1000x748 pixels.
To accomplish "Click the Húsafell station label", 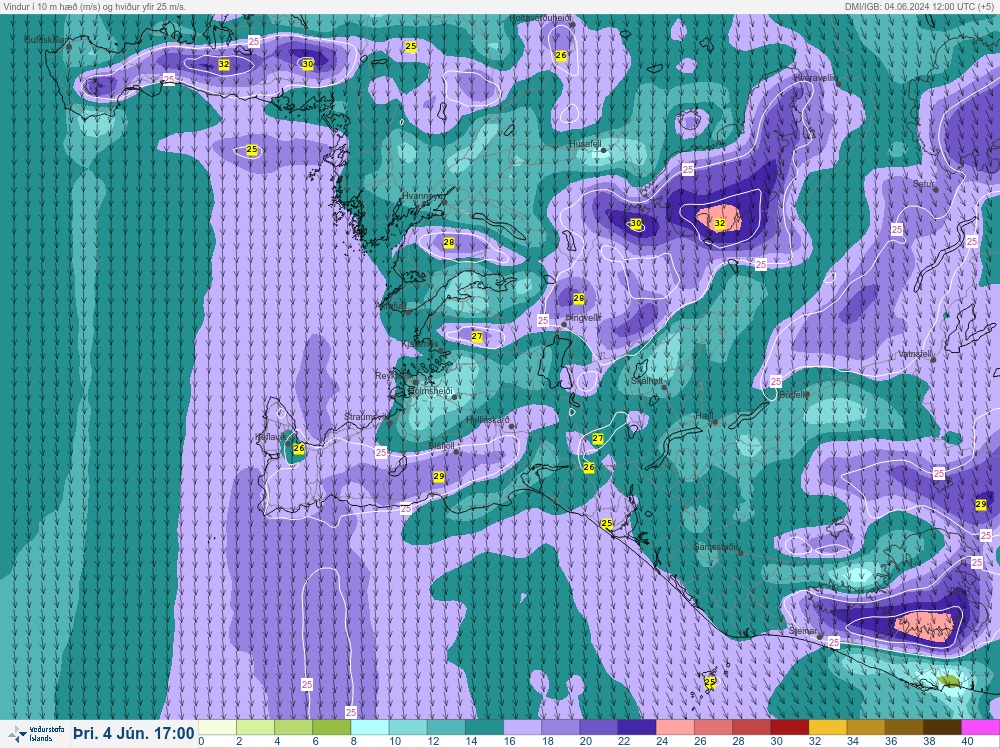I will [584, 144].
